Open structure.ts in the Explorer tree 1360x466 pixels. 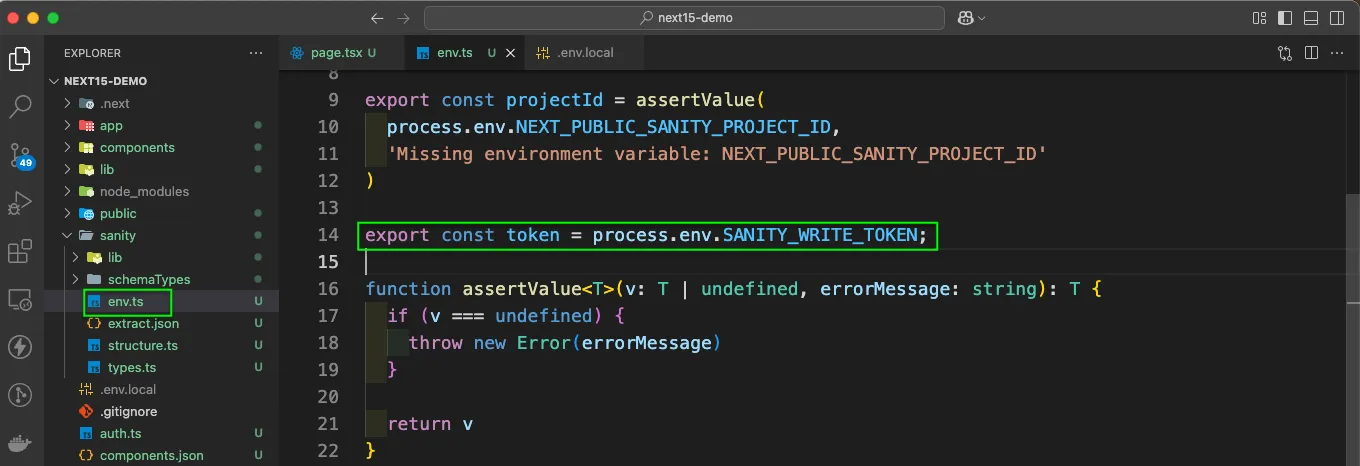coord(143,345)
